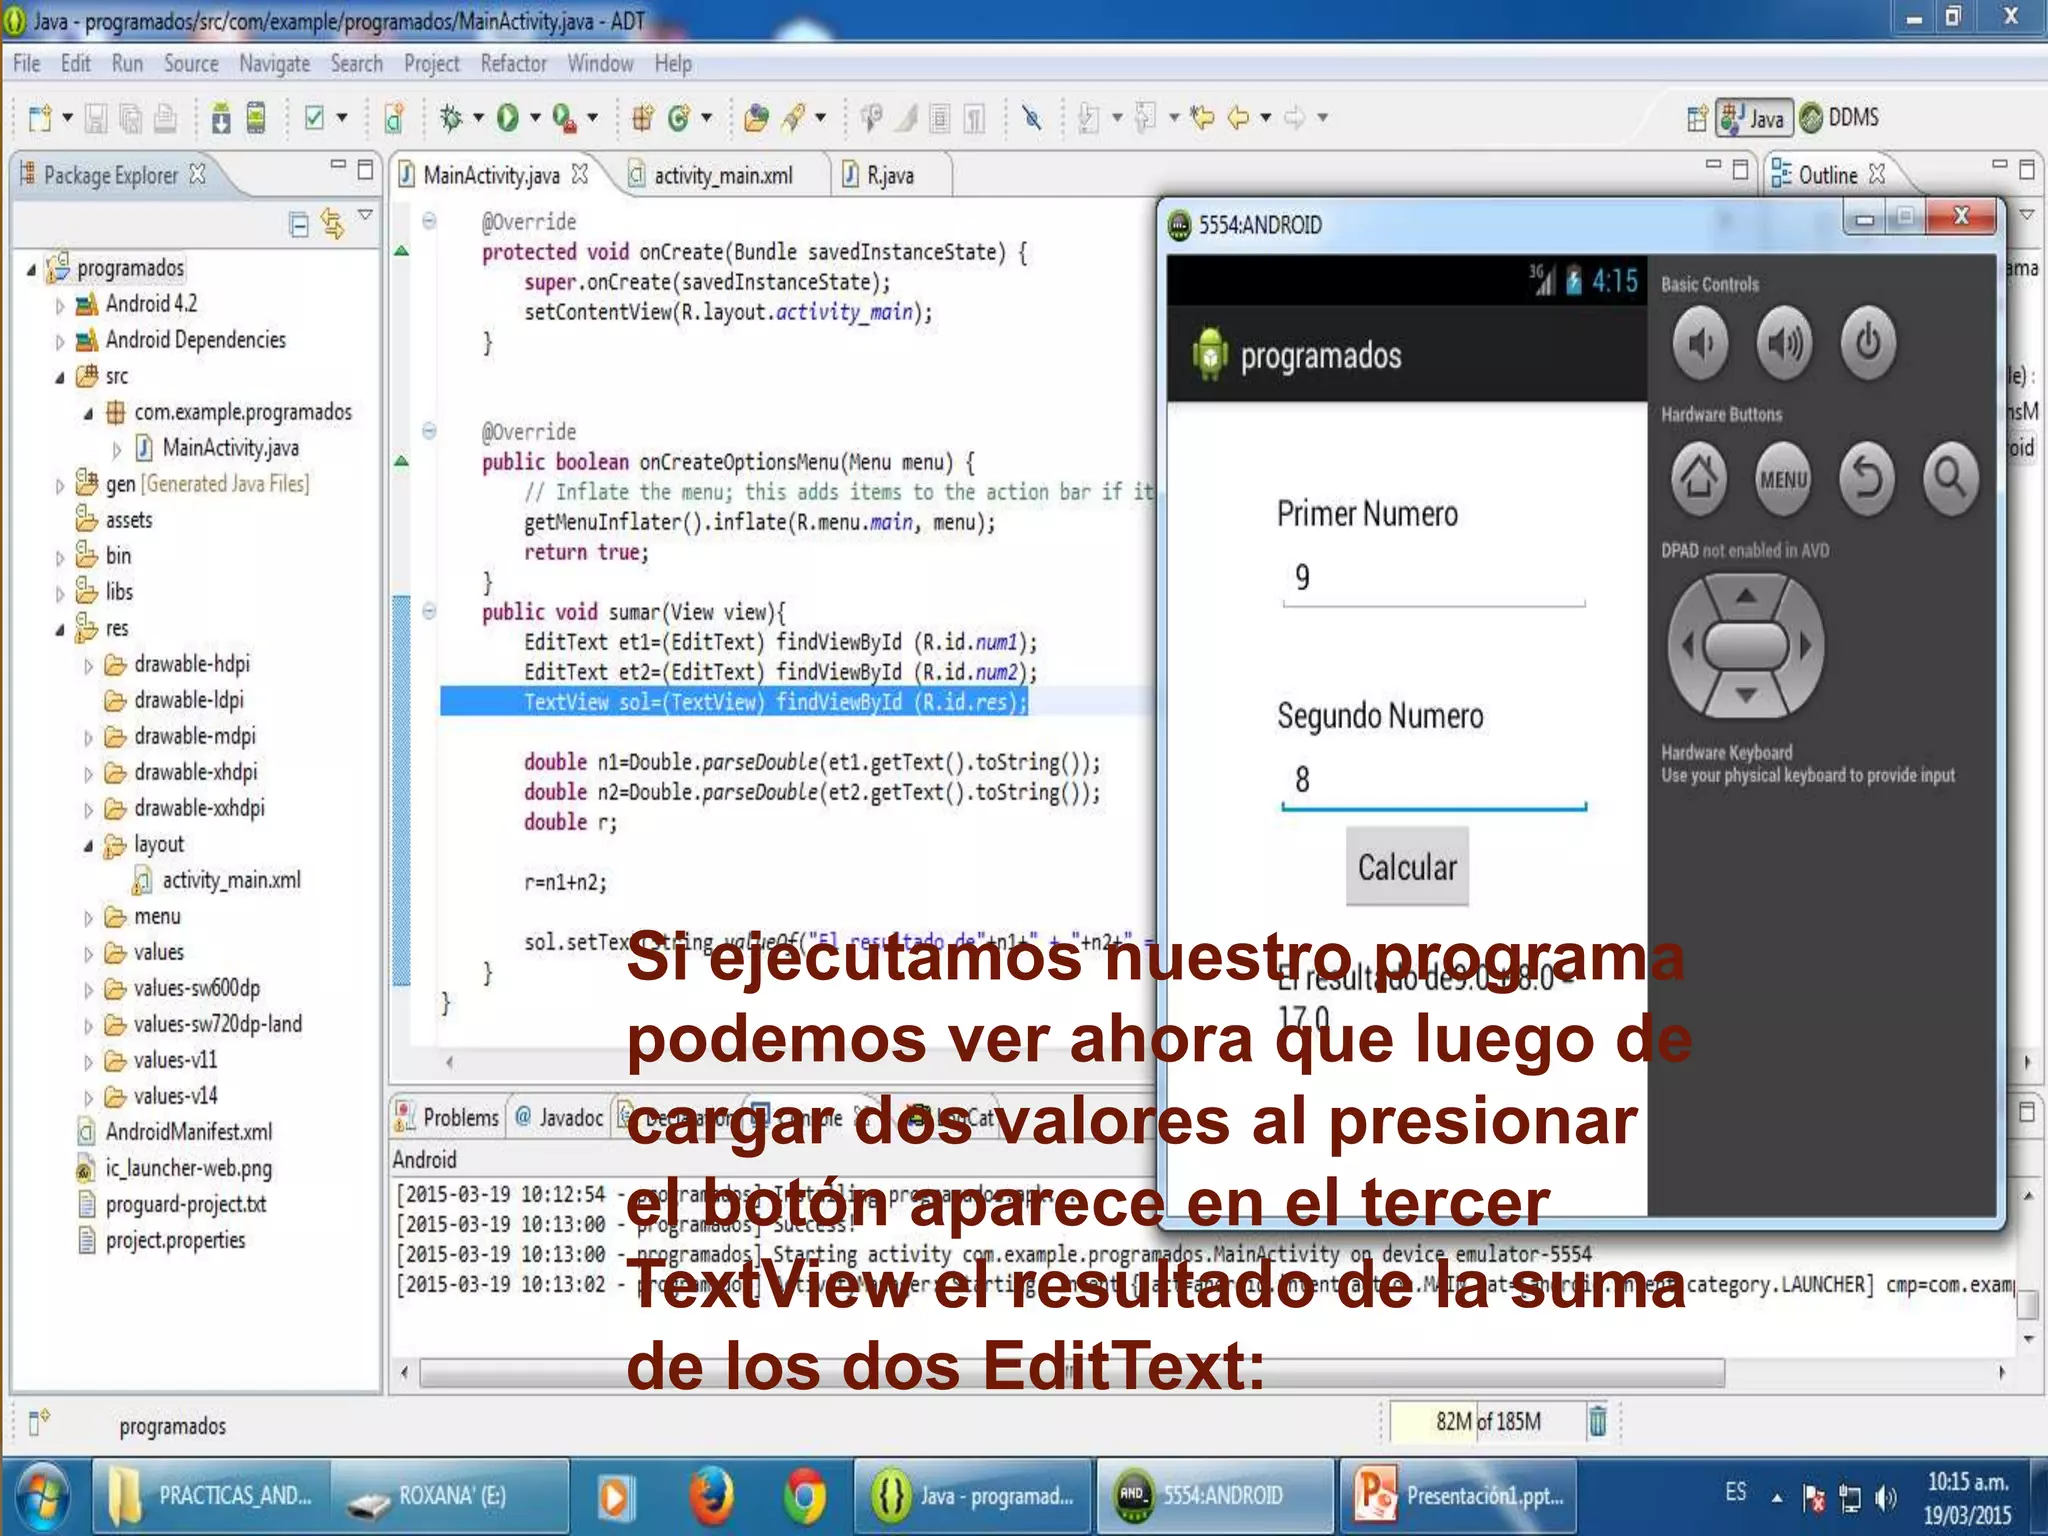This screenshot has height=1536, width=2048.
Task: Collapse the src folder
Action: click(60, 378)
